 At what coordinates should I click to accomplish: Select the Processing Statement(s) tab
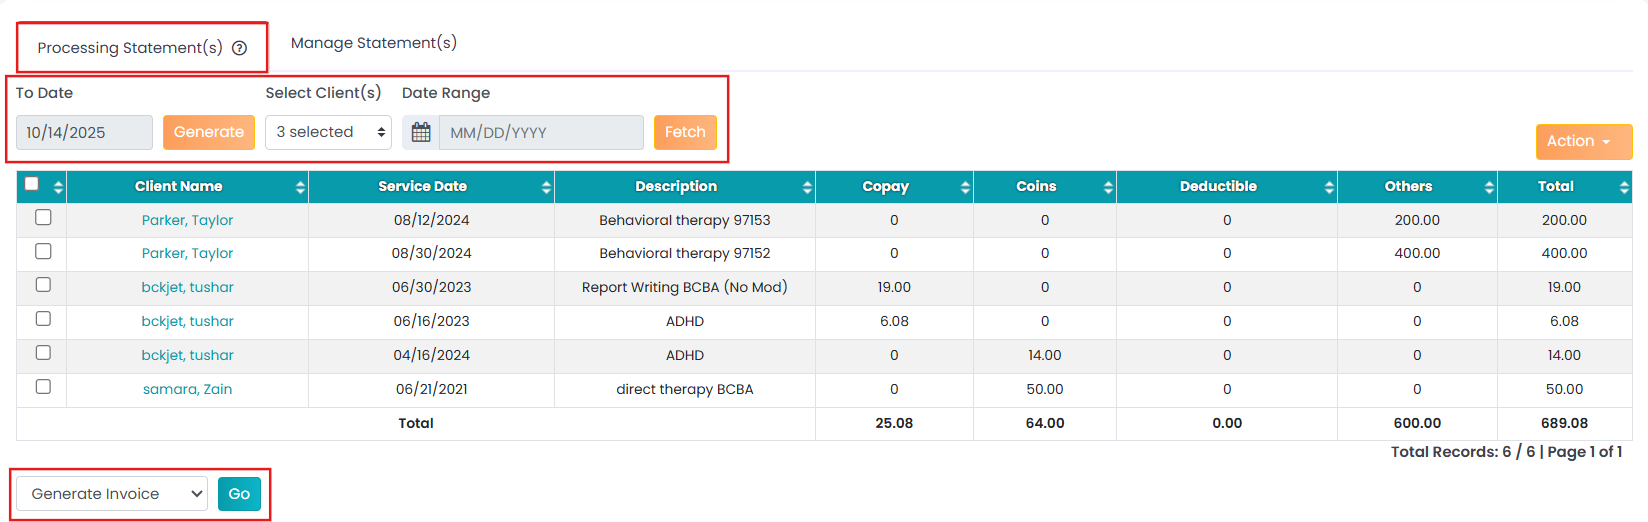[130, 48]
